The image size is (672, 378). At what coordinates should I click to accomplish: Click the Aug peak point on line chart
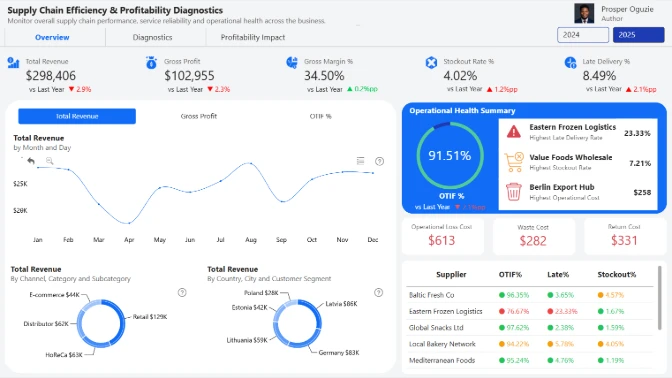click(x=251, y=163)
